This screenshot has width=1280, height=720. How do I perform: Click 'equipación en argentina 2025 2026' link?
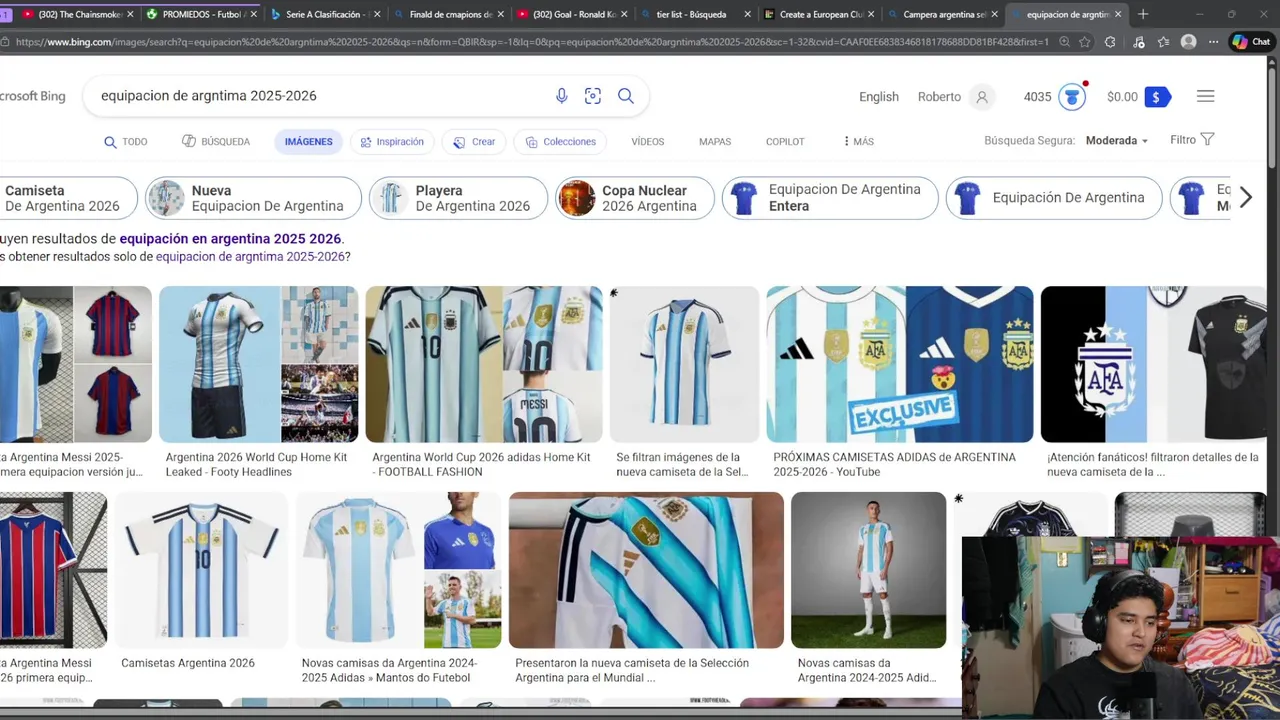tap(230, 239)
